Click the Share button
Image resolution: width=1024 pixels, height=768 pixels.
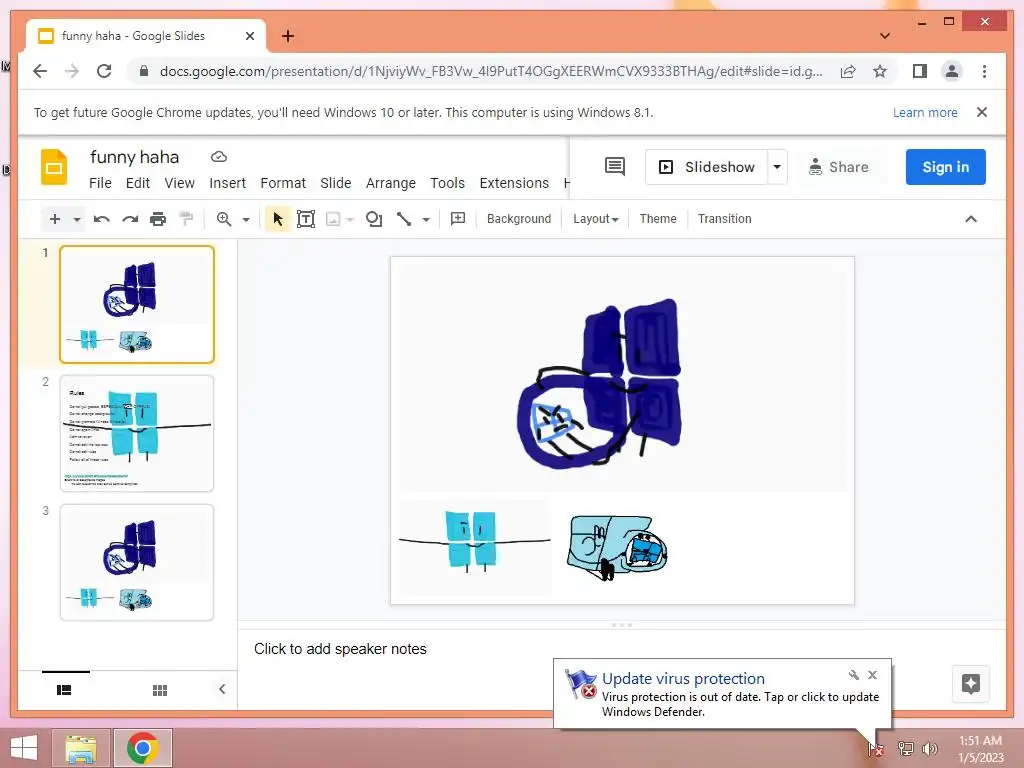839,167
